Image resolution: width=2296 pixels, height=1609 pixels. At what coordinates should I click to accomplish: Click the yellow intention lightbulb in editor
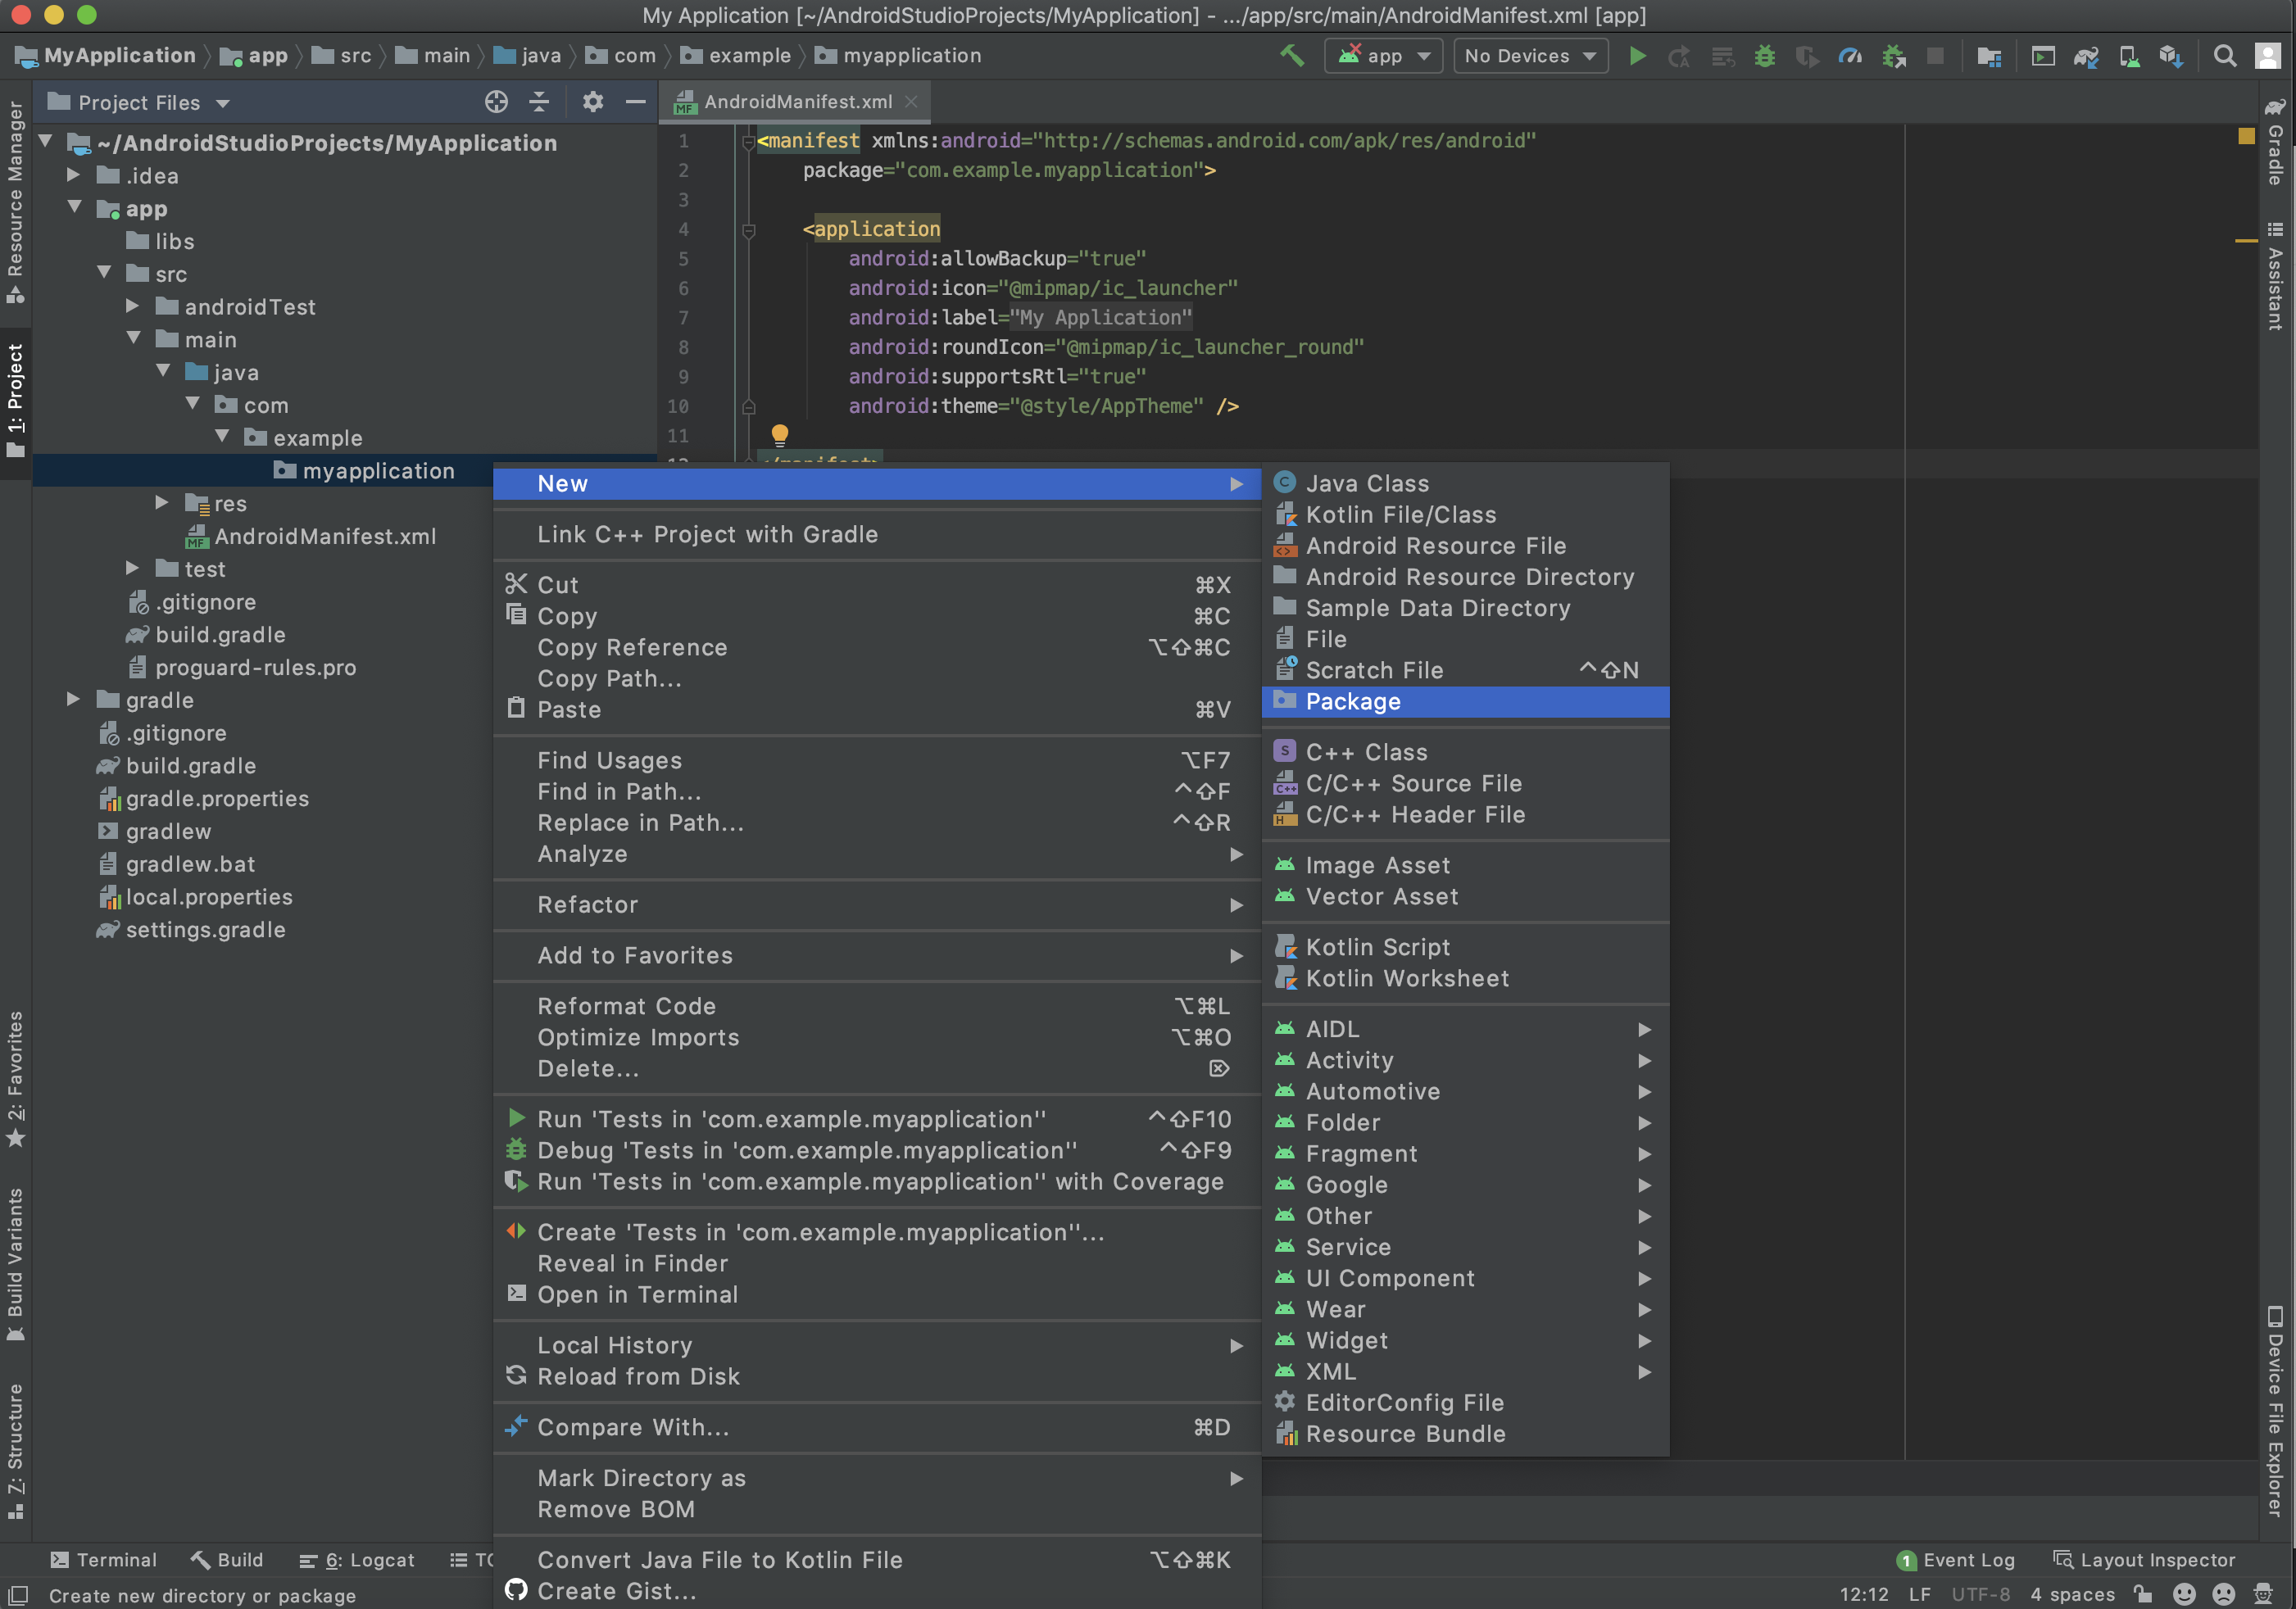point(780,434)
